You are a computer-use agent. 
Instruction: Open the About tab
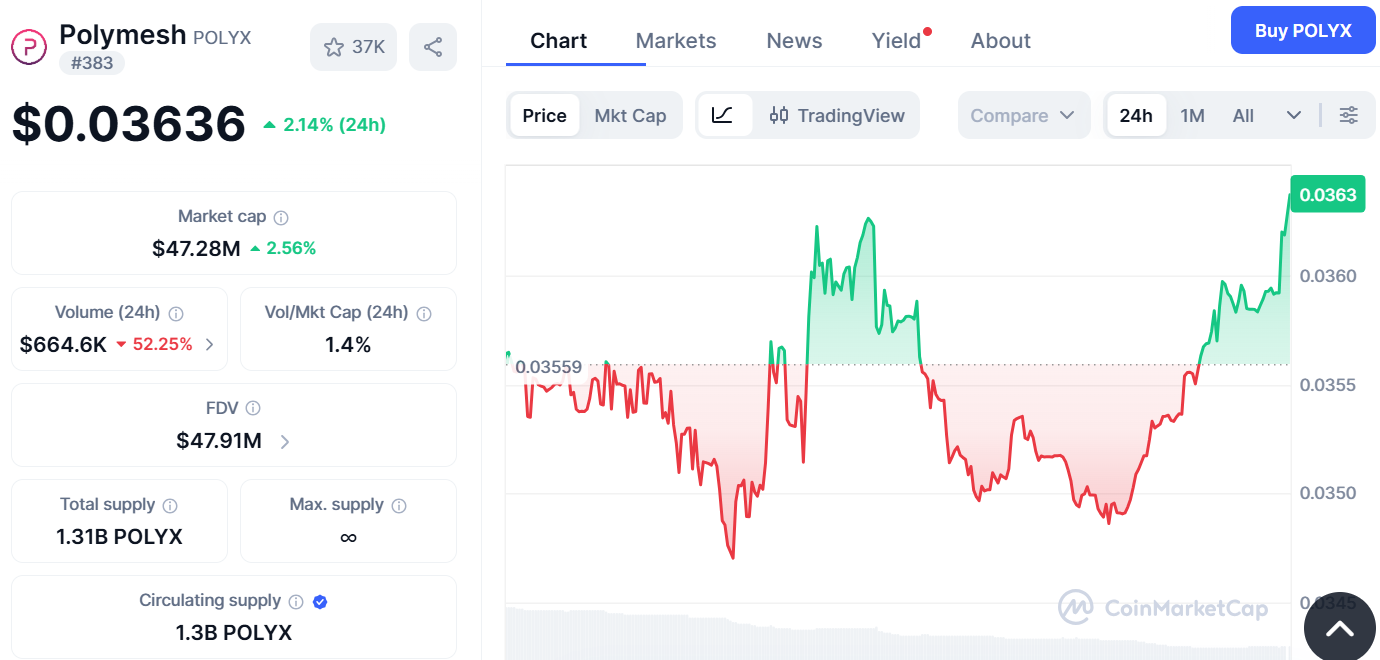pos(1000,41)
